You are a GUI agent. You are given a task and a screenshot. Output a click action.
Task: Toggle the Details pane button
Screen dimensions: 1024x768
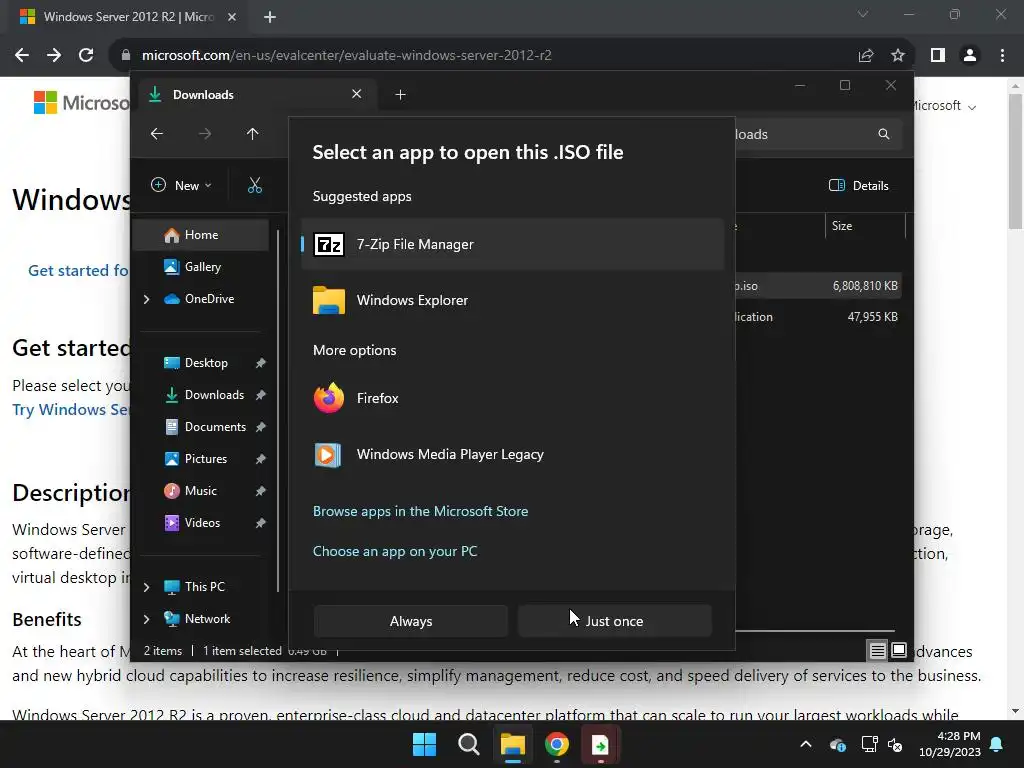pos(858,185)
